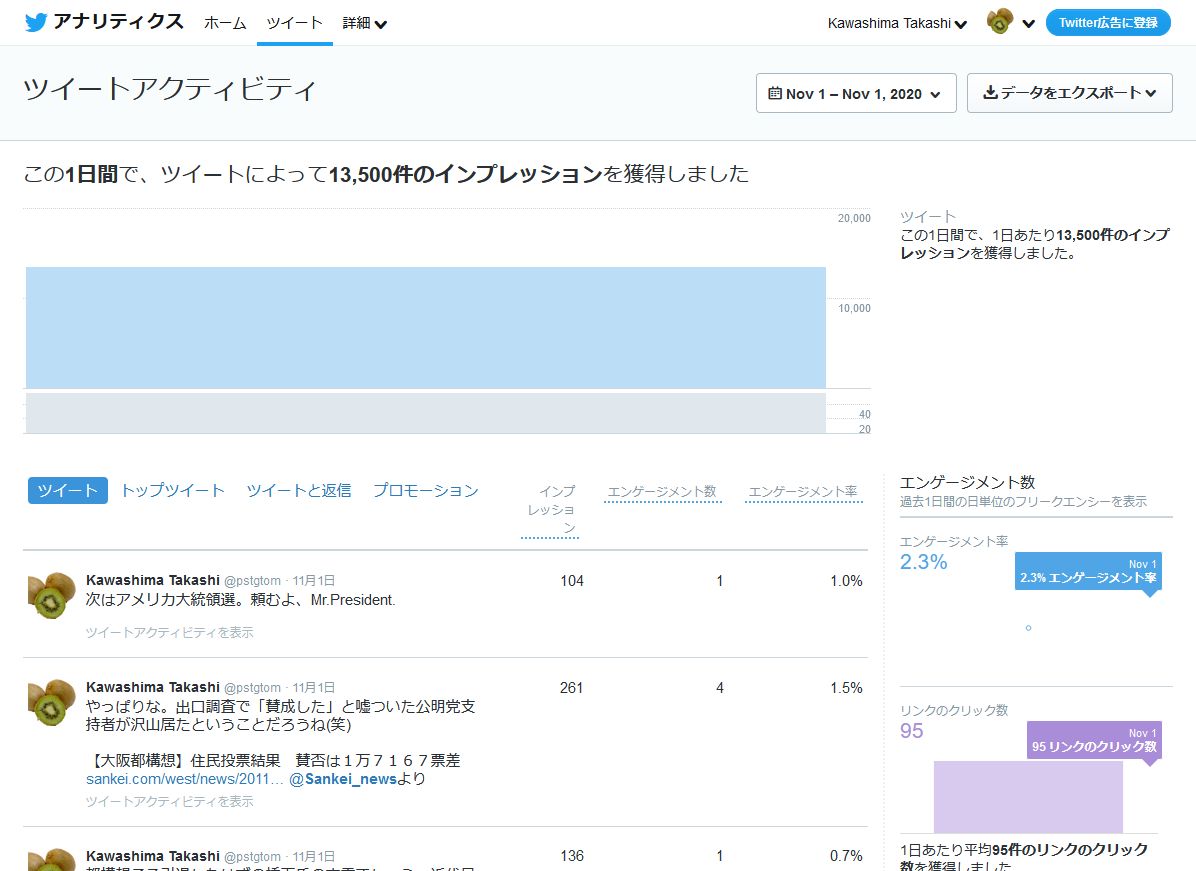The height and width of the screenshot is (871, 1196).
Task: Click the 95 リンクのクリック数 tooltip
Action: [x=1095, y=740]
